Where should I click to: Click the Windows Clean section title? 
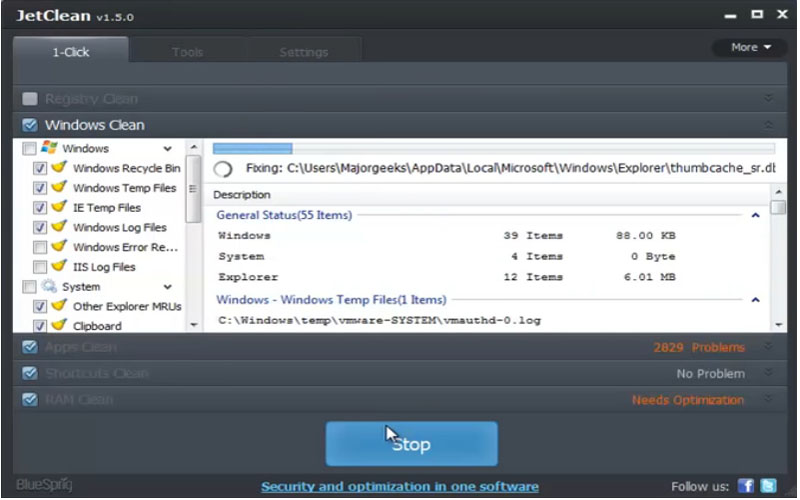94,125
